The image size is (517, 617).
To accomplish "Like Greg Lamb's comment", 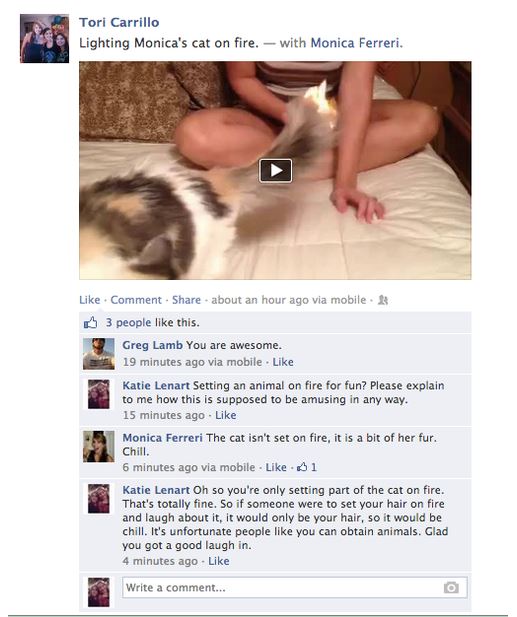I will [283, 362].
